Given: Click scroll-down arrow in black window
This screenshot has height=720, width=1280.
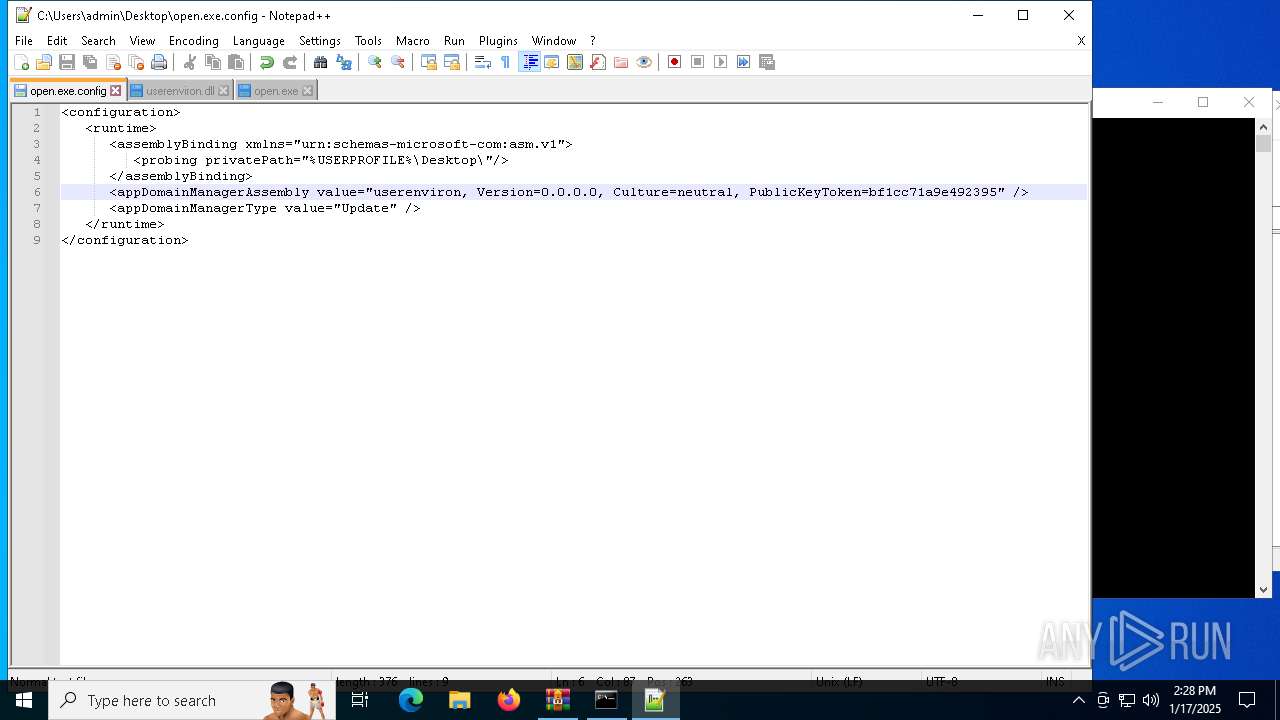Looking at the screenshot, I should (x=1263, y=589).
